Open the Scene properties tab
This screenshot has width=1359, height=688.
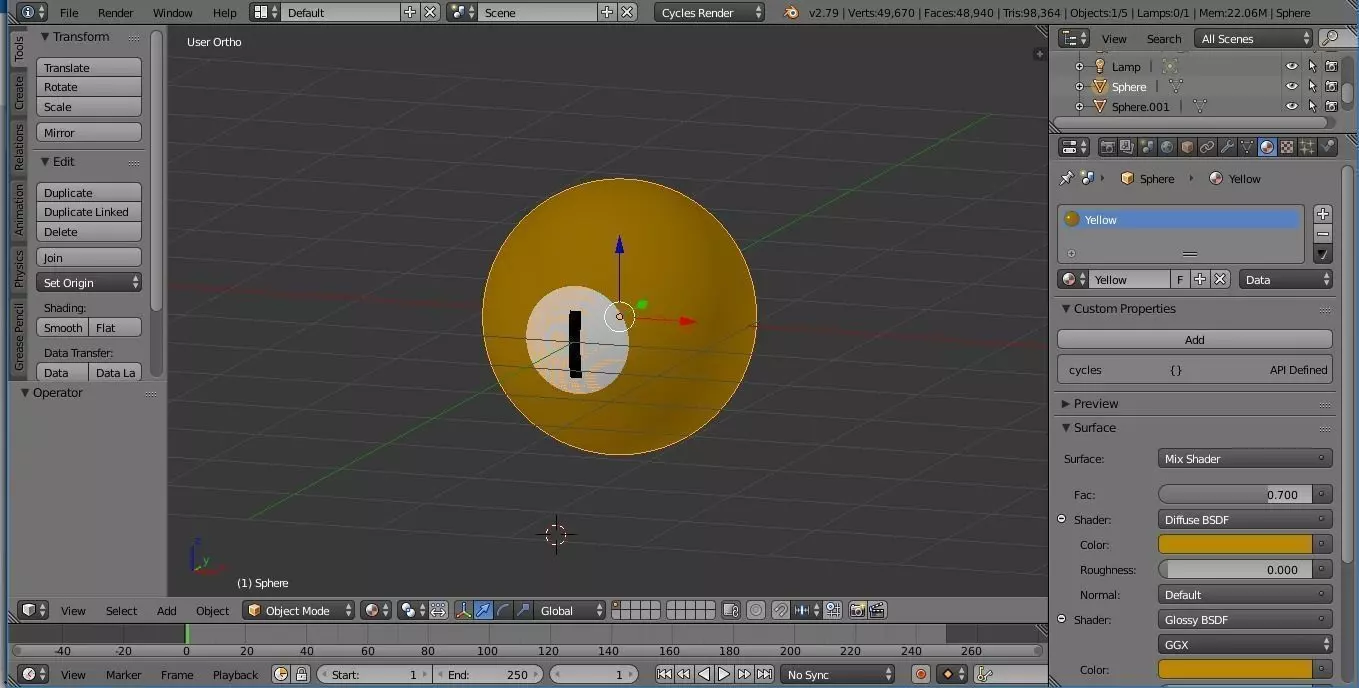pos(1147,147)
